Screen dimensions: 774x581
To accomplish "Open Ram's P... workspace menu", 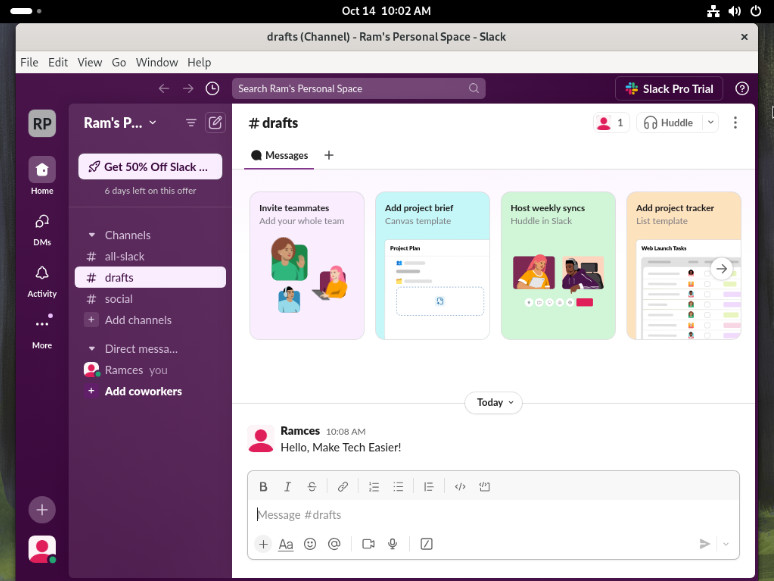I will tap(120, 123).
